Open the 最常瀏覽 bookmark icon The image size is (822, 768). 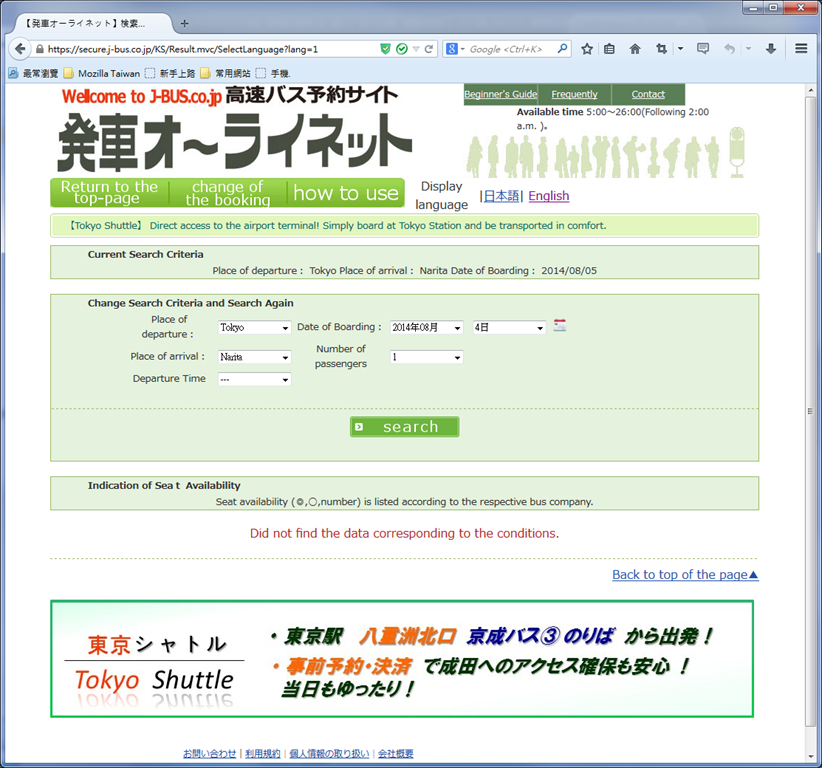(13, 73)
